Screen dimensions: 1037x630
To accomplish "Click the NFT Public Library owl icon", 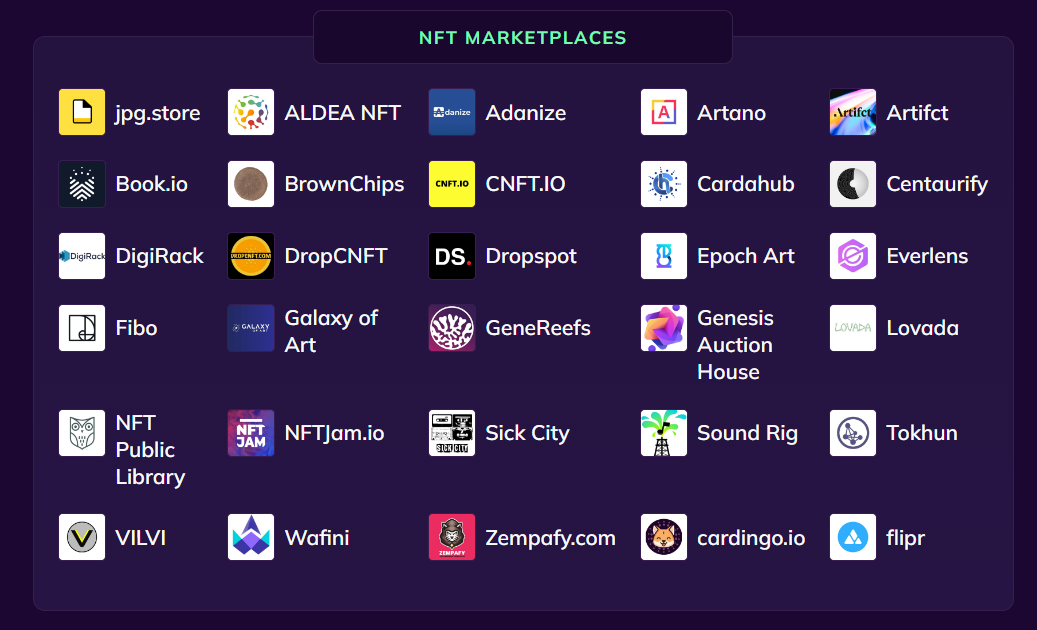I will [82, 434].
